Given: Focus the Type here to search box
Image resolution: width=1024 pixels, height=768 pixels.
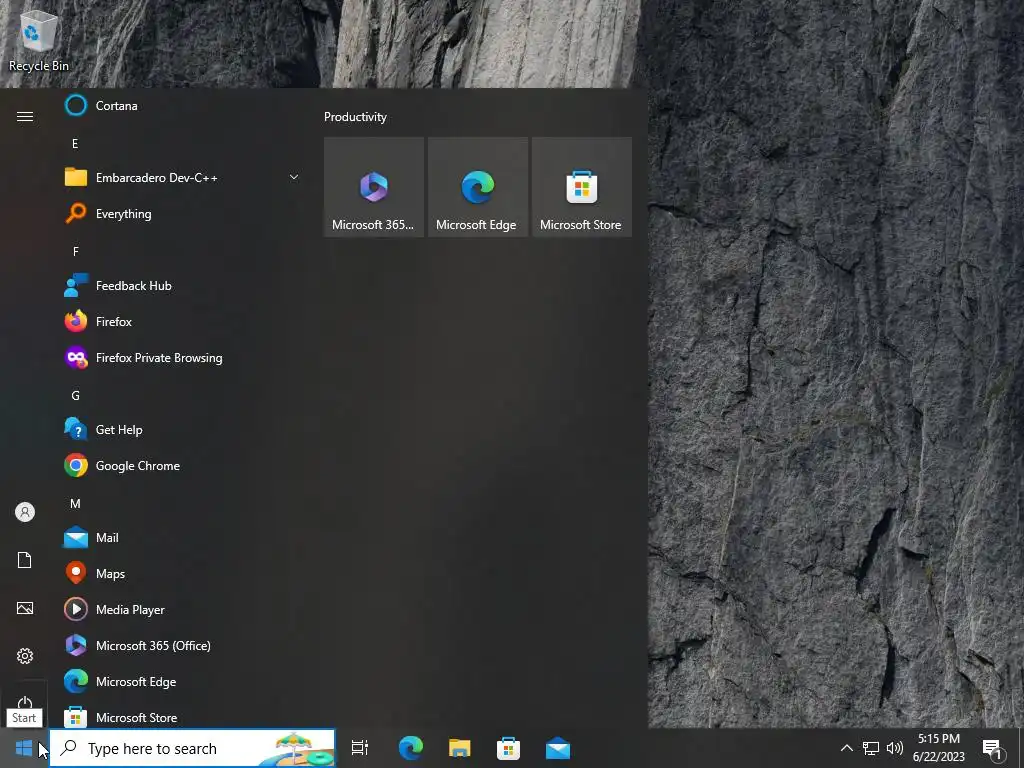Looking at the screenshot, I should coord(192,748).
